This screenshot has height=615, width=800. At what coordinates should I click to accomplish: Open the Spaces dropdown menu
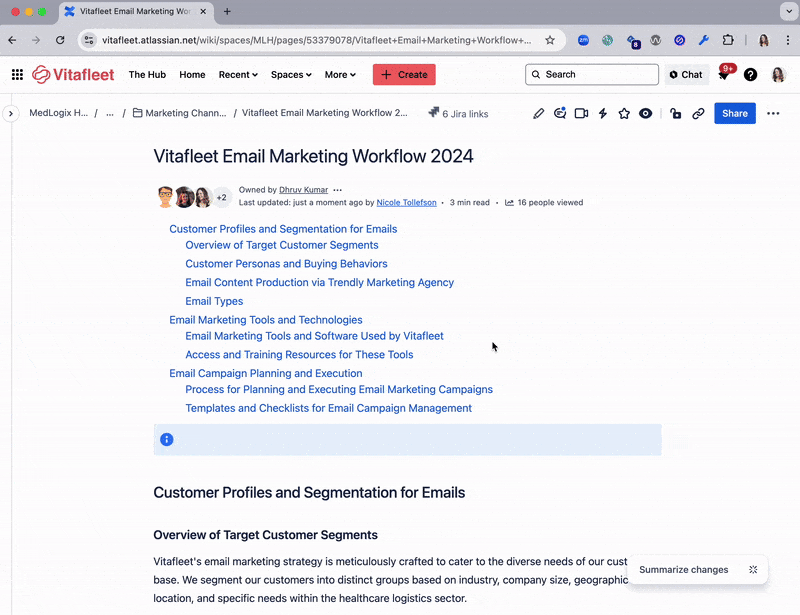point(291,75)
